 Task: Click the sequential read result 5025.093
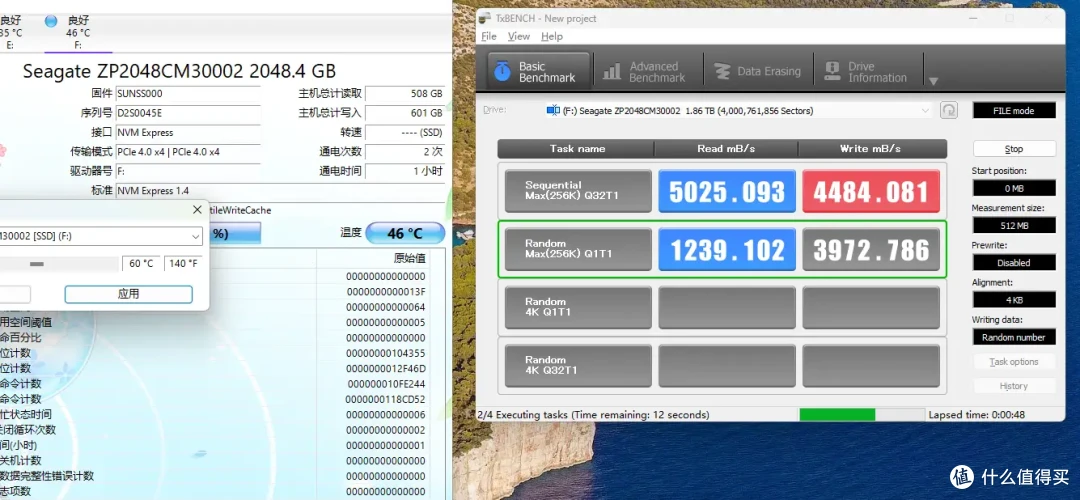click(727, 191)
